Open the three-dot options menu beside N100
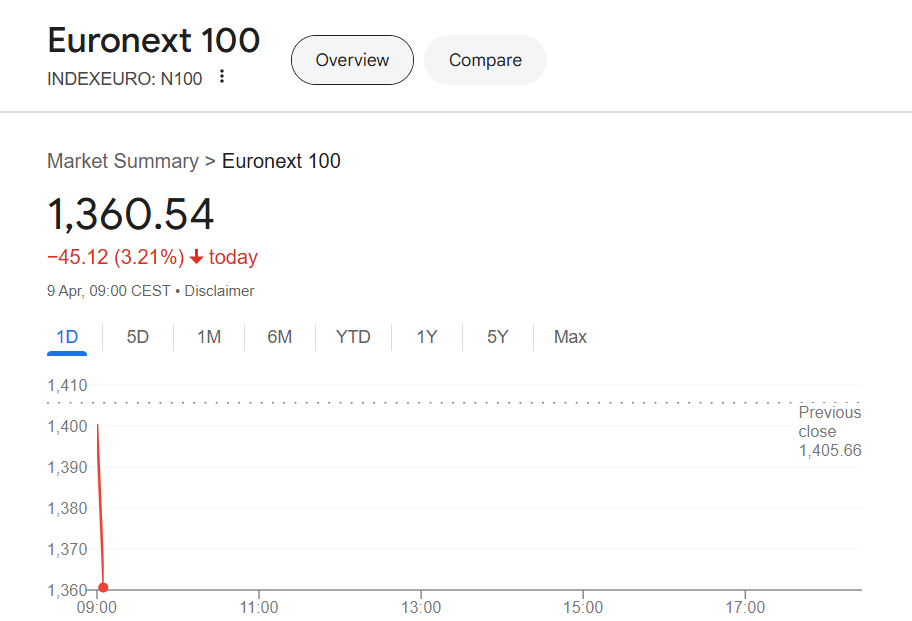The image size is (912, 621). pos(222,76)
